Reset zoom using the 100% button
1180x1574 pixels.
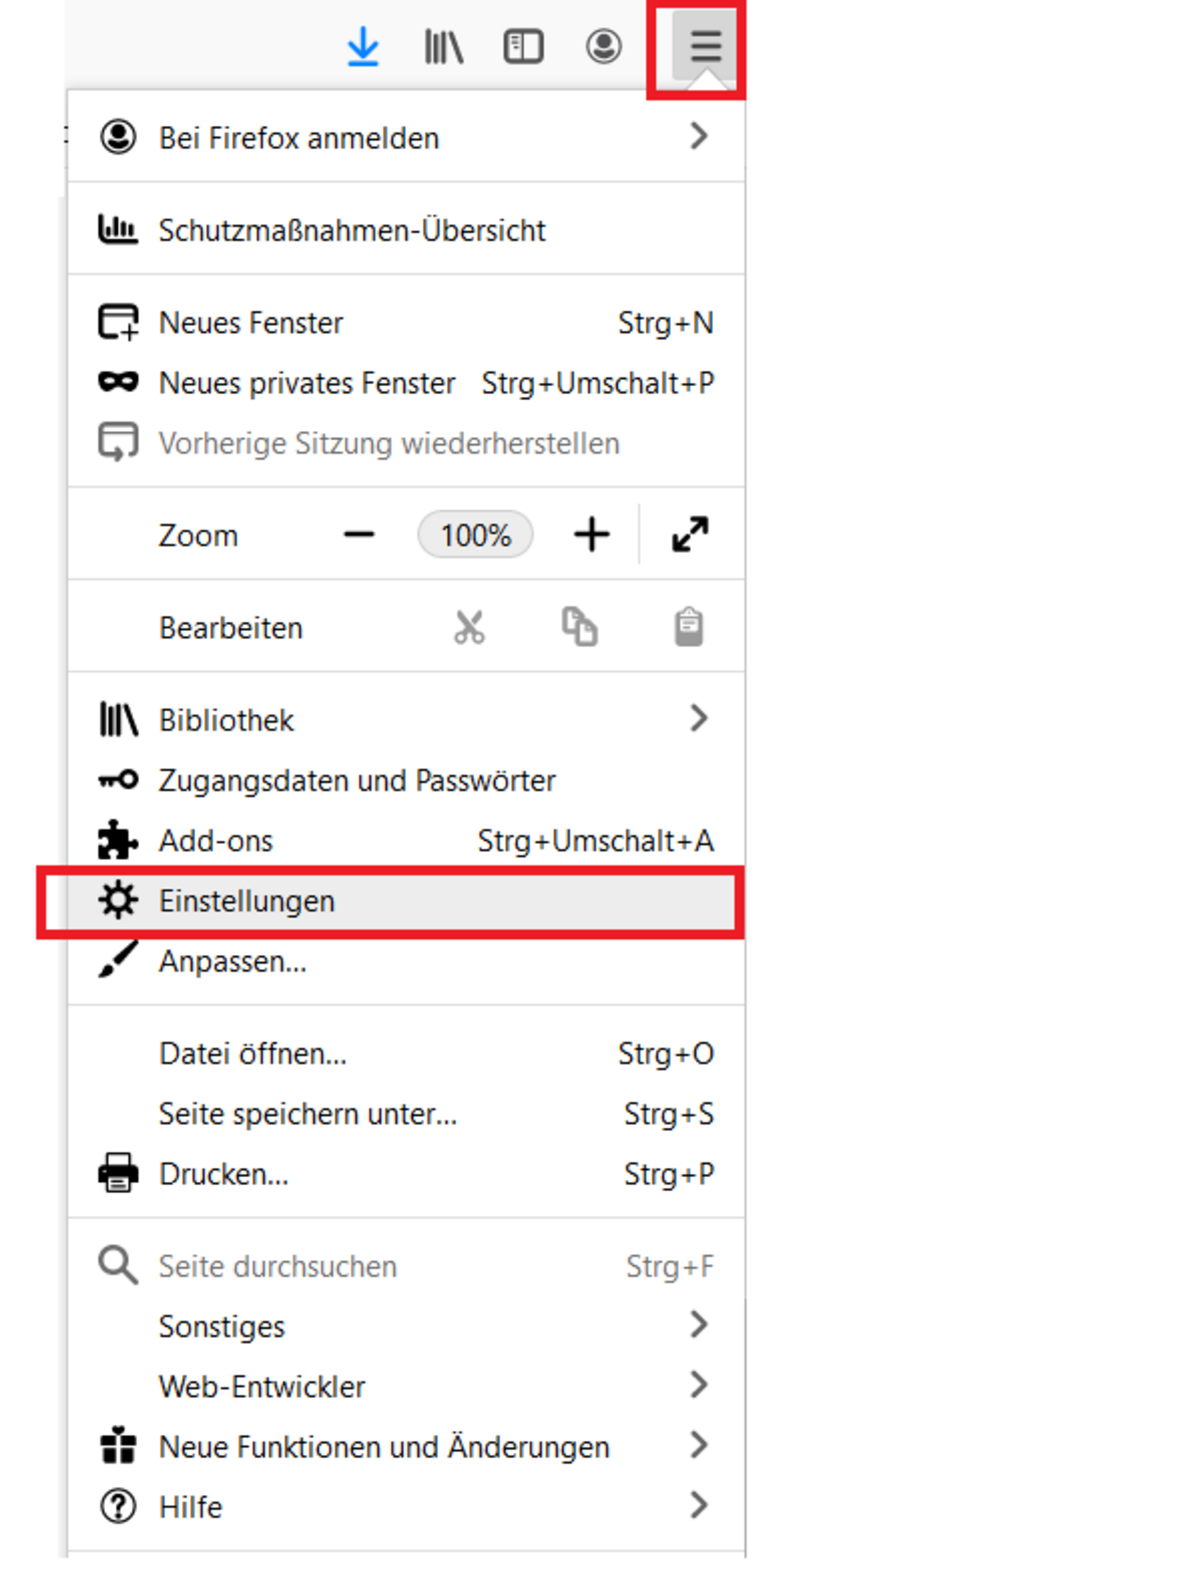click(x=475, y=535)
